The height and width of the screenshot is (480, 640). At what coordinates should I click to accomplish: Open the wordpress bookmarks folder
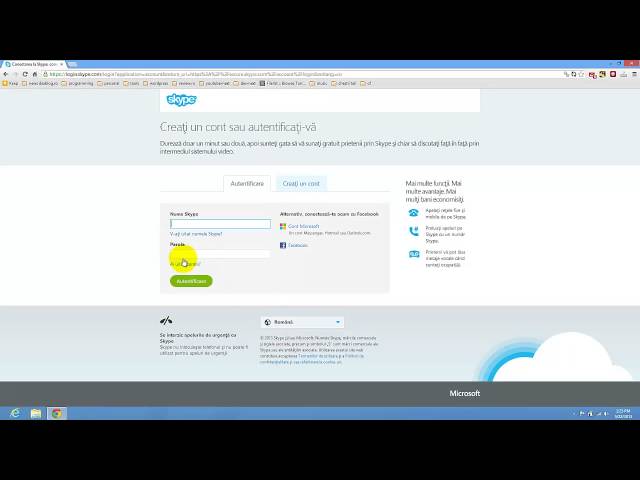156,83
